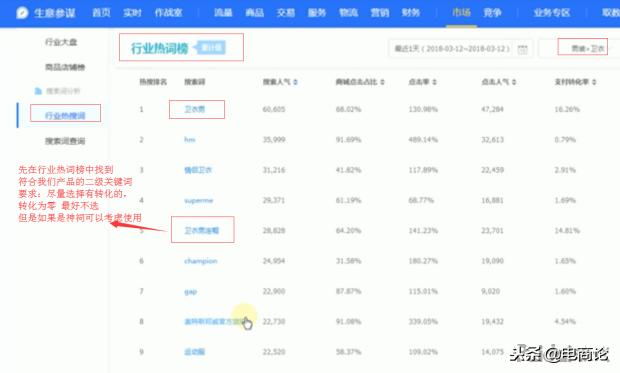Open the 作战室 navigation item
The height and width of the screenshot is (373, 620).
168,13
